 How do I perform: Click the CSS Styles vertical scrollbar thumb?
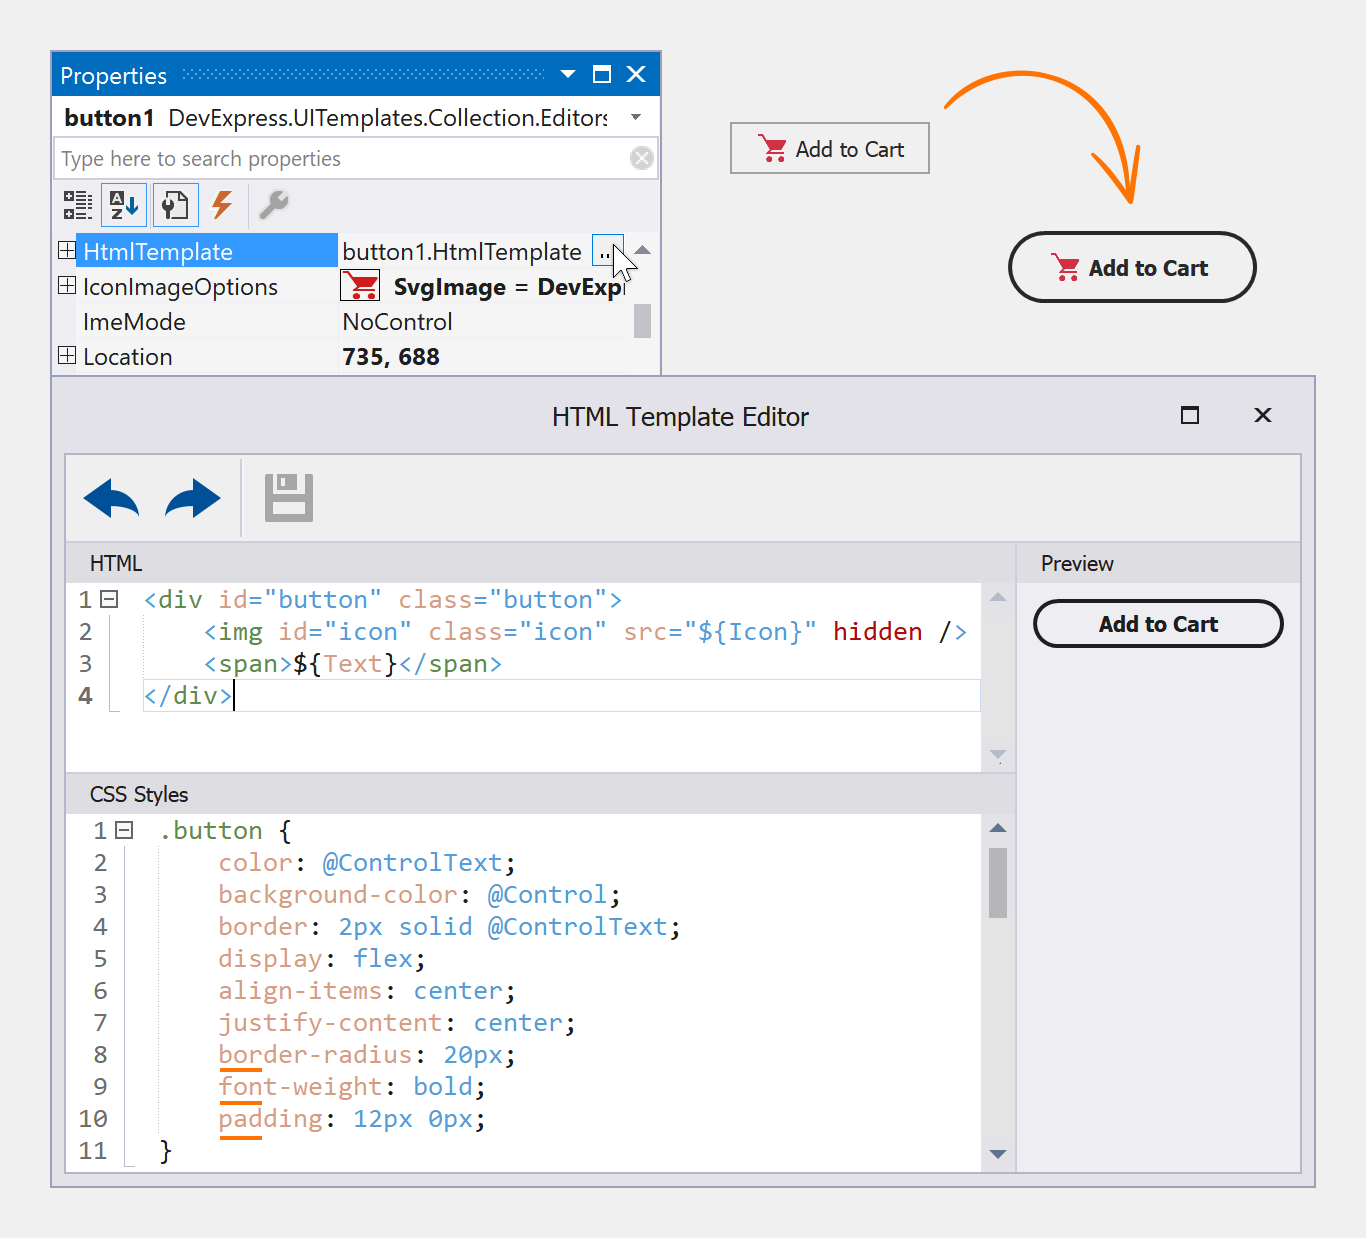tap(997, 882)
